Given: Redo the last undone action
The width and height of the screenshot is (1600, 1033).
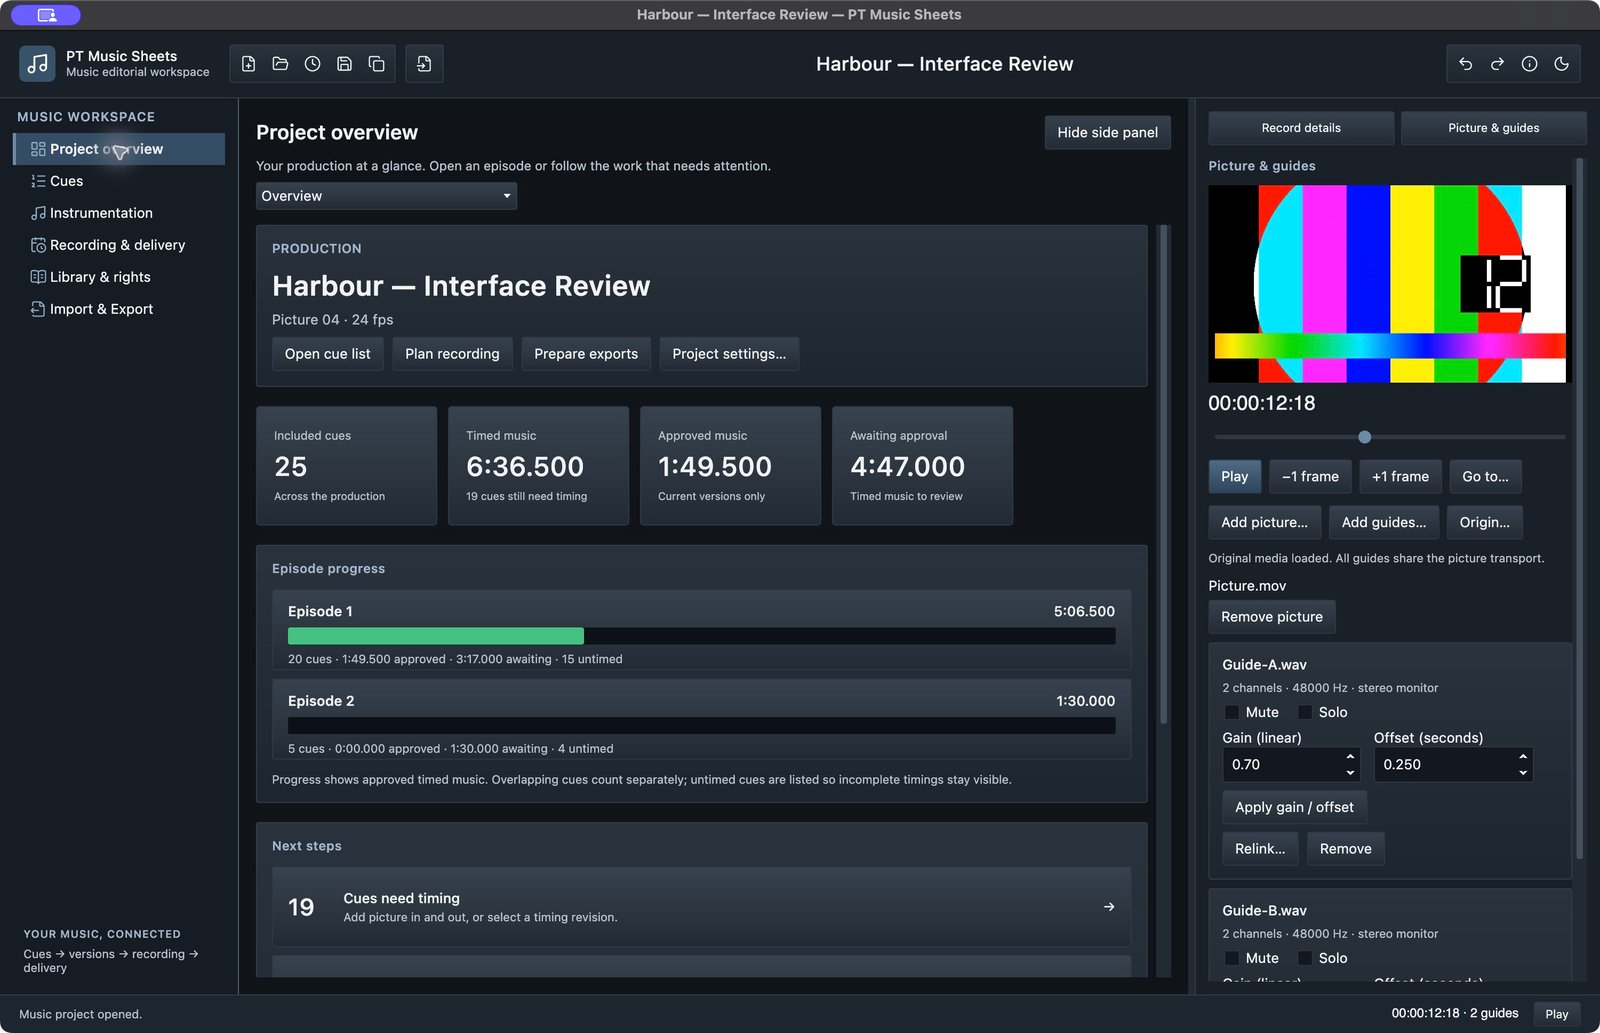Looking at the screenshot, I should [1498, 64].
